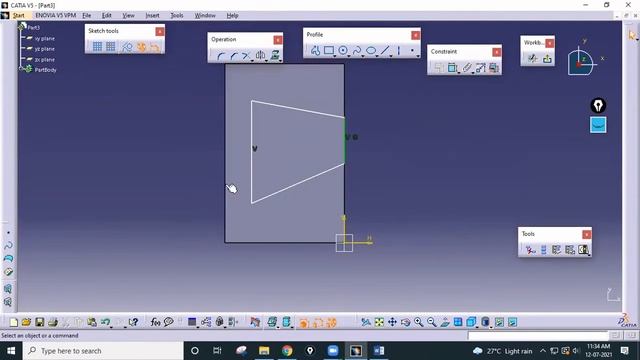640x360 pixels.
Task: Toggle Geometrical Constraints in Sketch tools
Action: [x=141, y=47]
